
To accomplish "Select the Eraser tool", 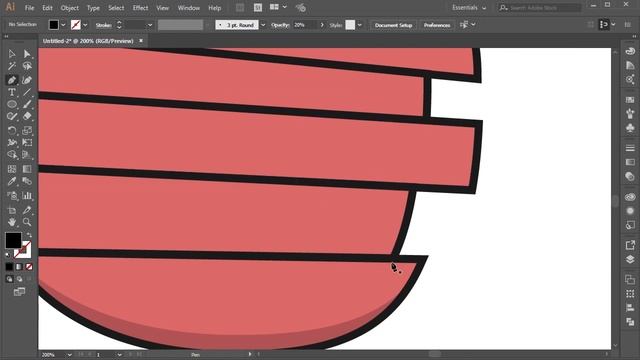I will pyautogui.click(x=27, y=117).
